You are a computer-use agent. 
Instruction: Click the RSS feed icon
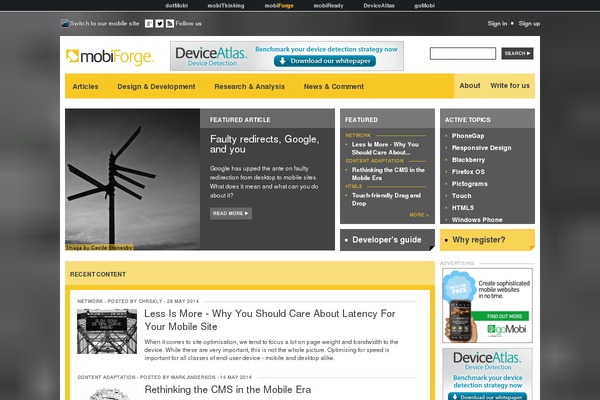tap(170, 24)
